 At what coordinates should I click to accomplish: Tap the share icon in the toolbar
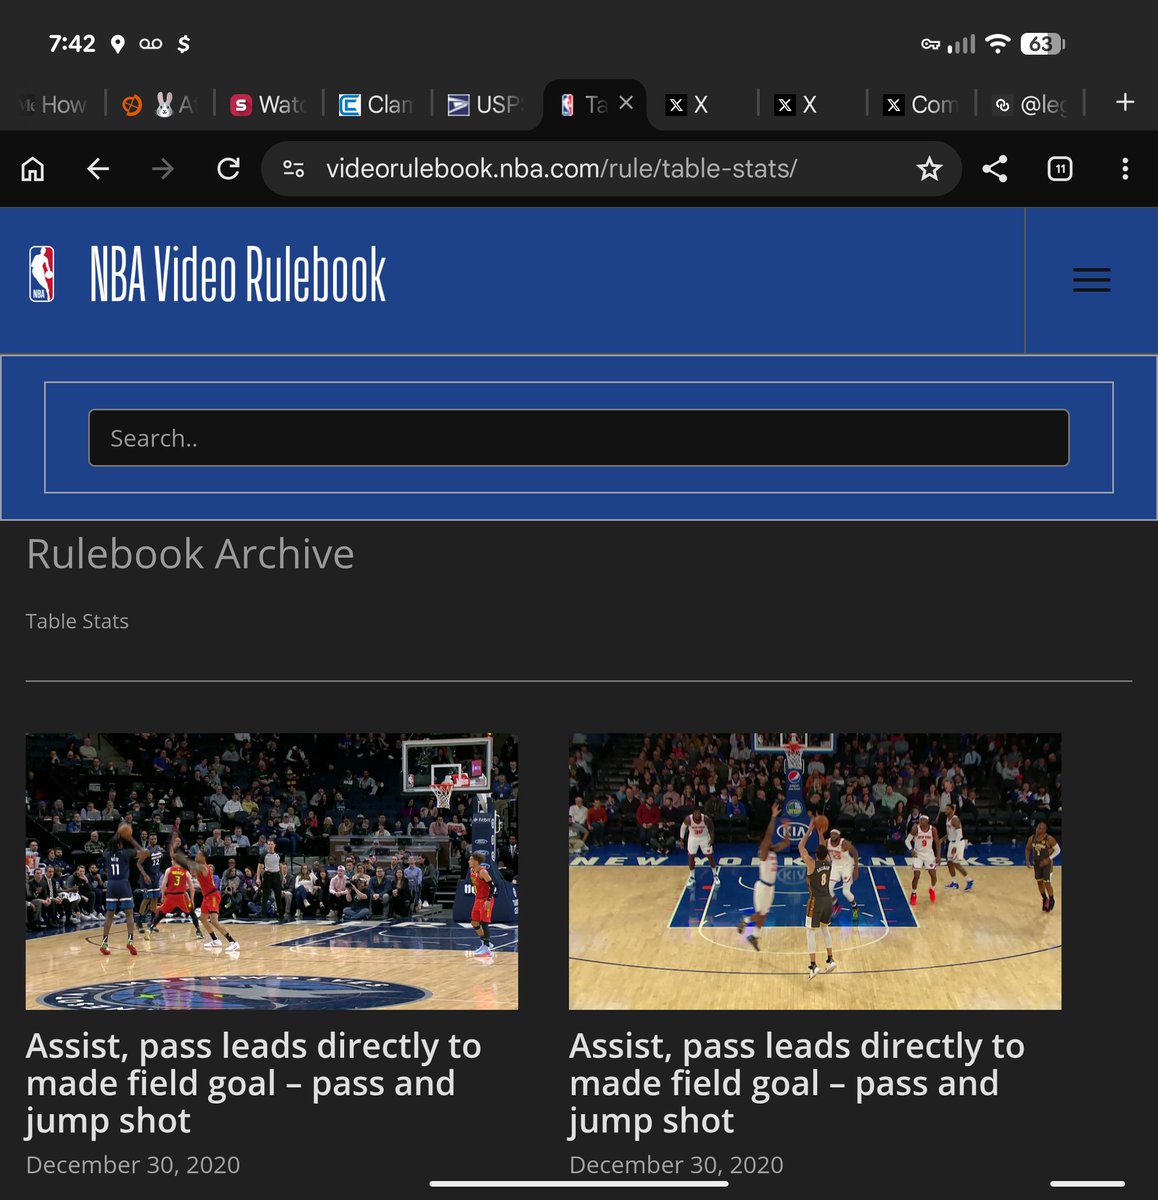[995, 169]
